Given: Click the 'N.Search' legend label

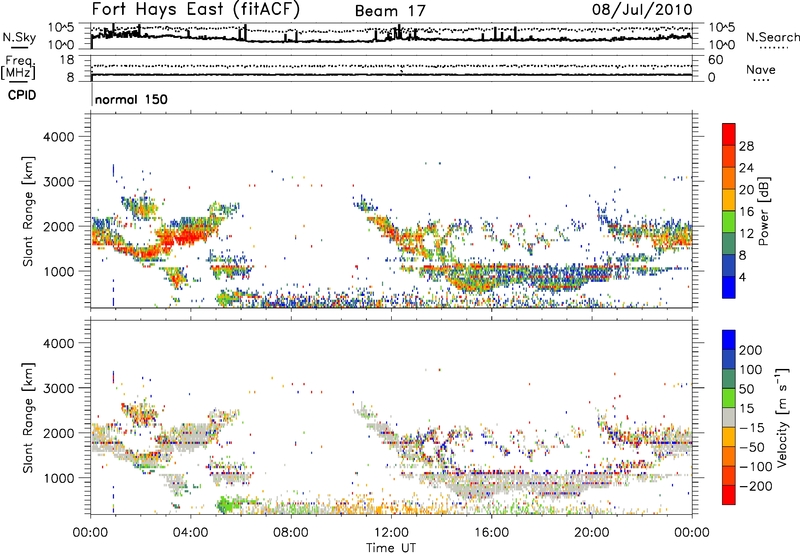Looking at the screenshot, I should [772, 37].
